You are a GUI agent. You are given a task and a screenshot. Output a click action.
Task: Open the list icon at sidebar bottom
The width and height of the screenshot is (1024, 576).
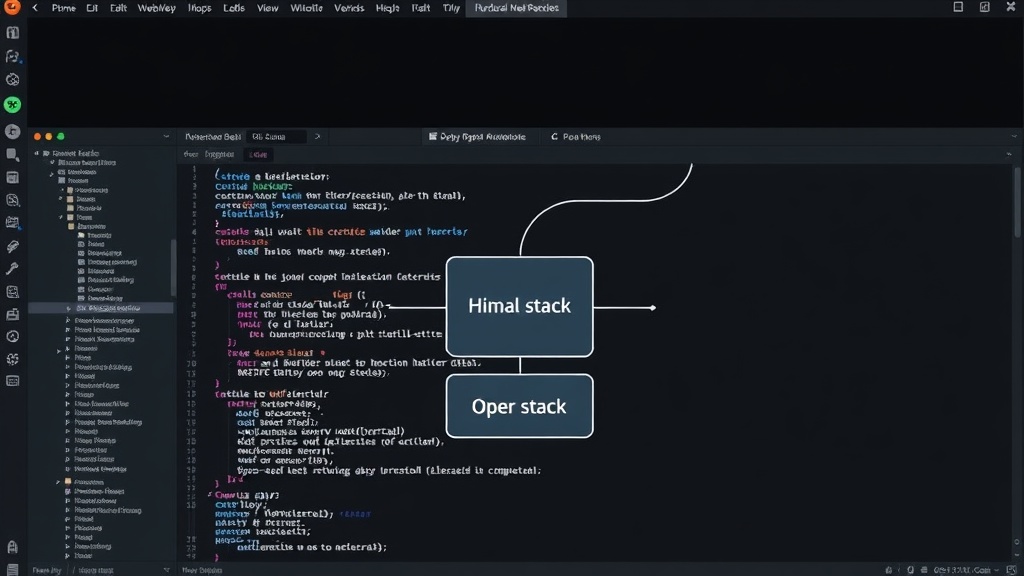coord(12,569)
